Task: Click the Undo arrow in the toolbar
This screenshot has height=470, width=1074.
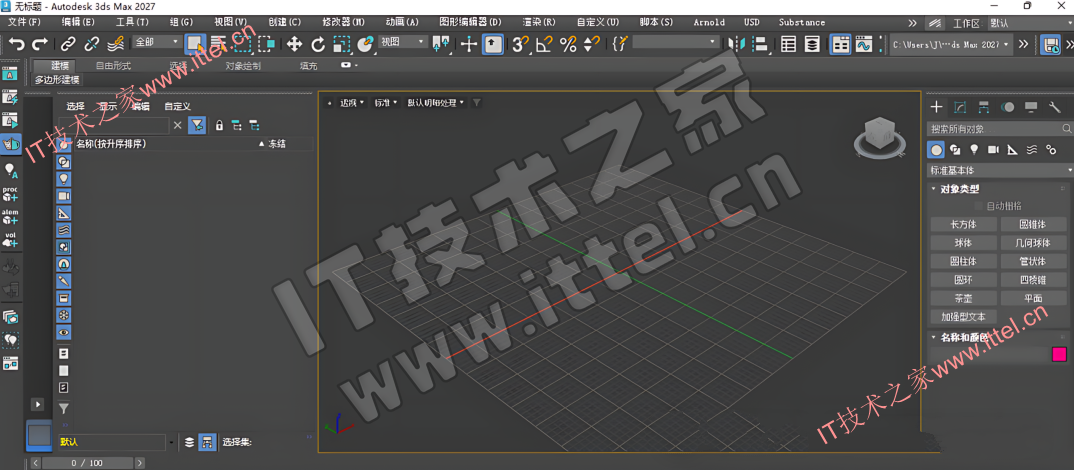Action: pos(17,44)
